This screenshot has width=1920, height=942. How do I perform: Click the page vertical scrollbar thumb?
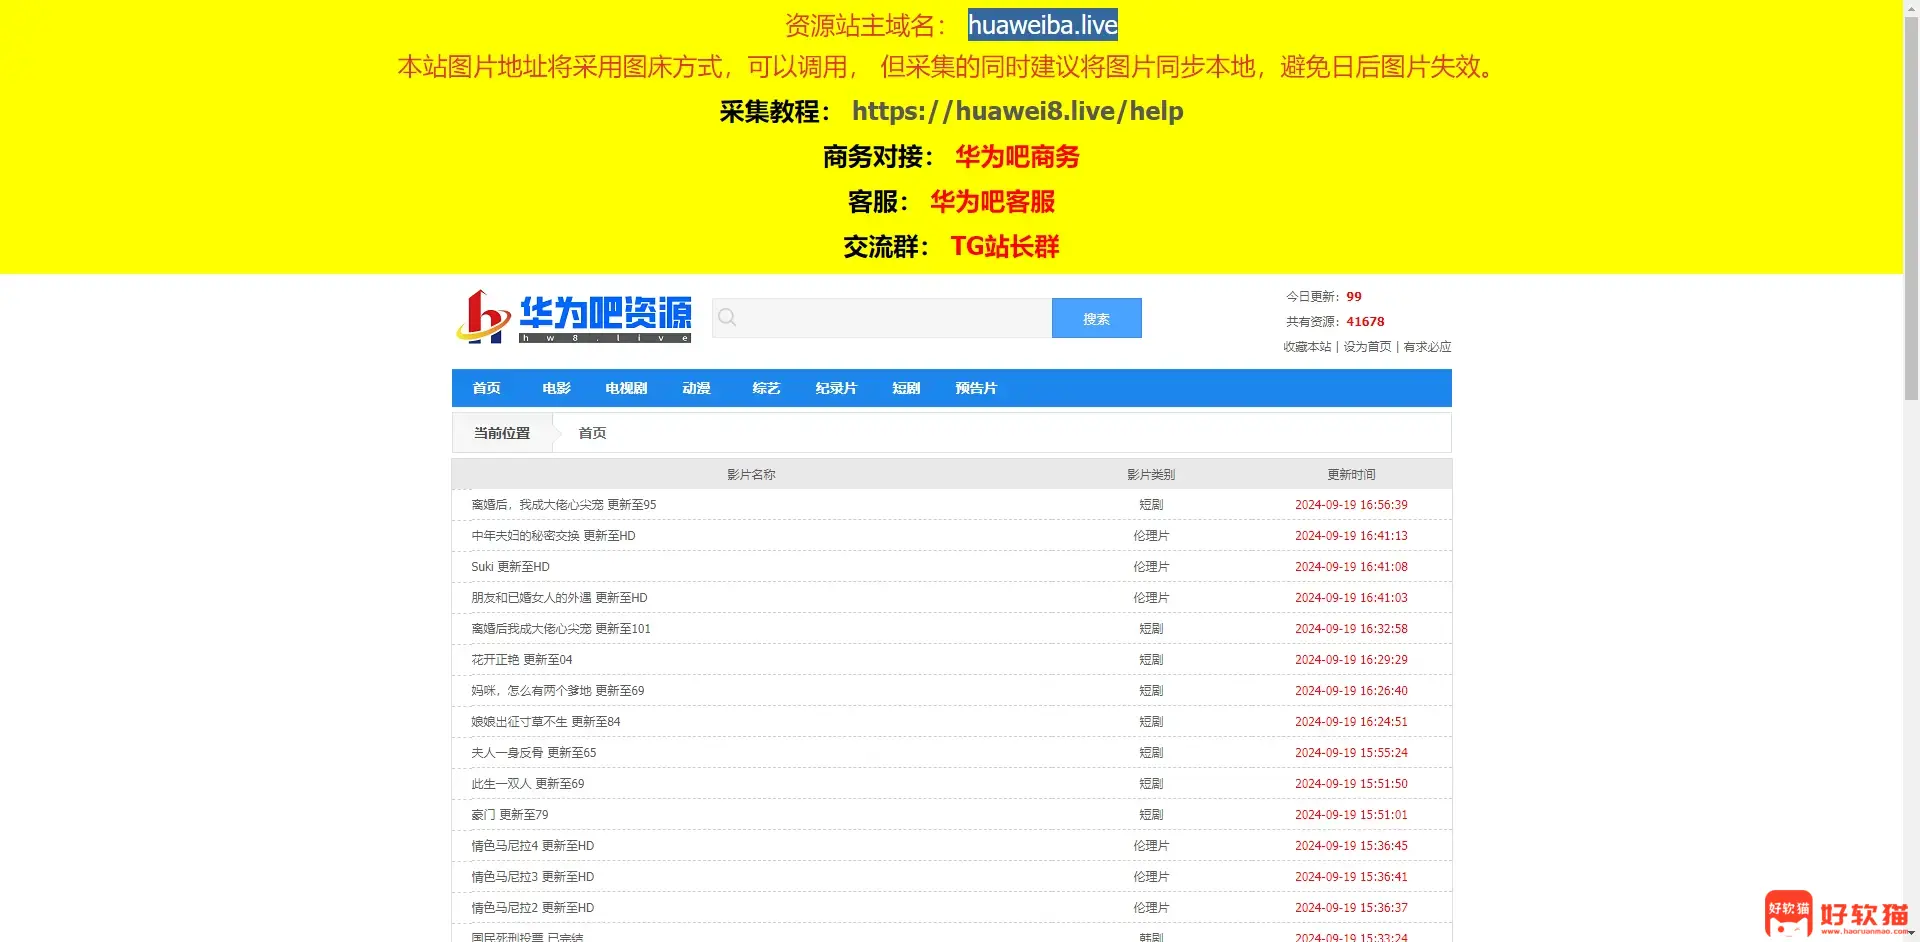point(1911,207)
